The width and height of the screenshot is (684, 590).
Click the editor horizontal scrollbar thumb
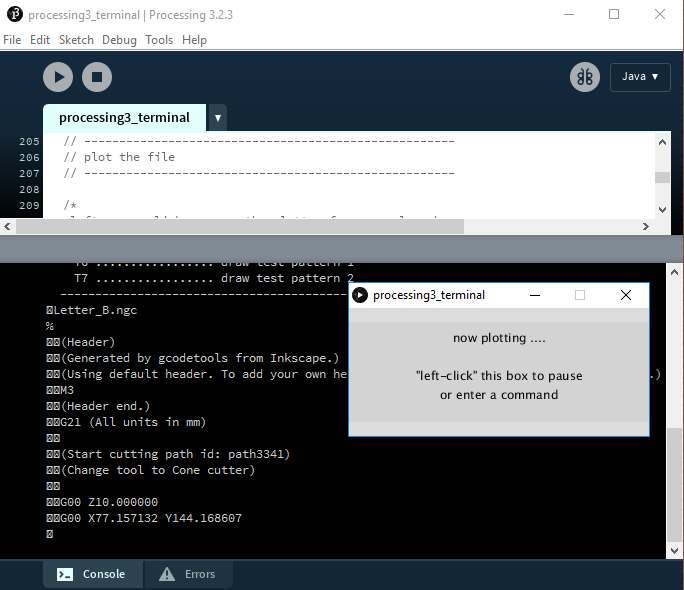coord(240,226)
